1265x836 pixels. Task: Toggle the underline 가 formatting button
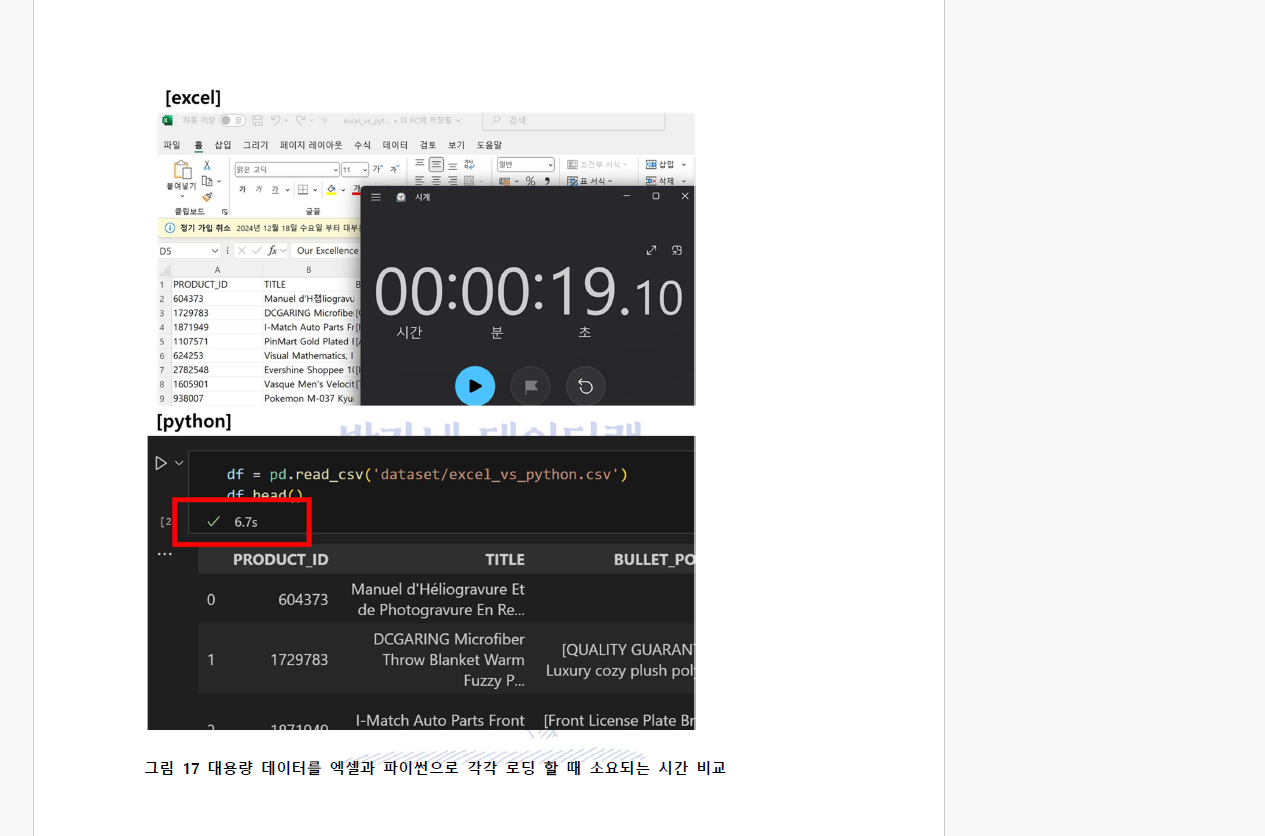point(275,189)
